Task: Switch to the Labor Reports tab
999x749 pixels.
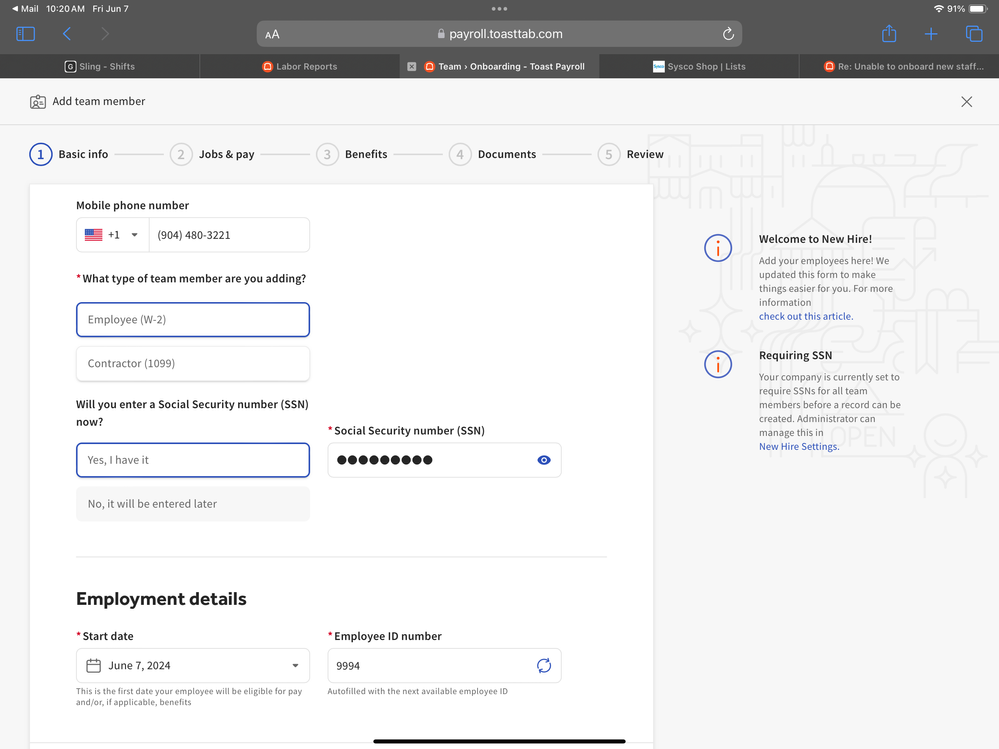Action: click(x=300, y=67)
